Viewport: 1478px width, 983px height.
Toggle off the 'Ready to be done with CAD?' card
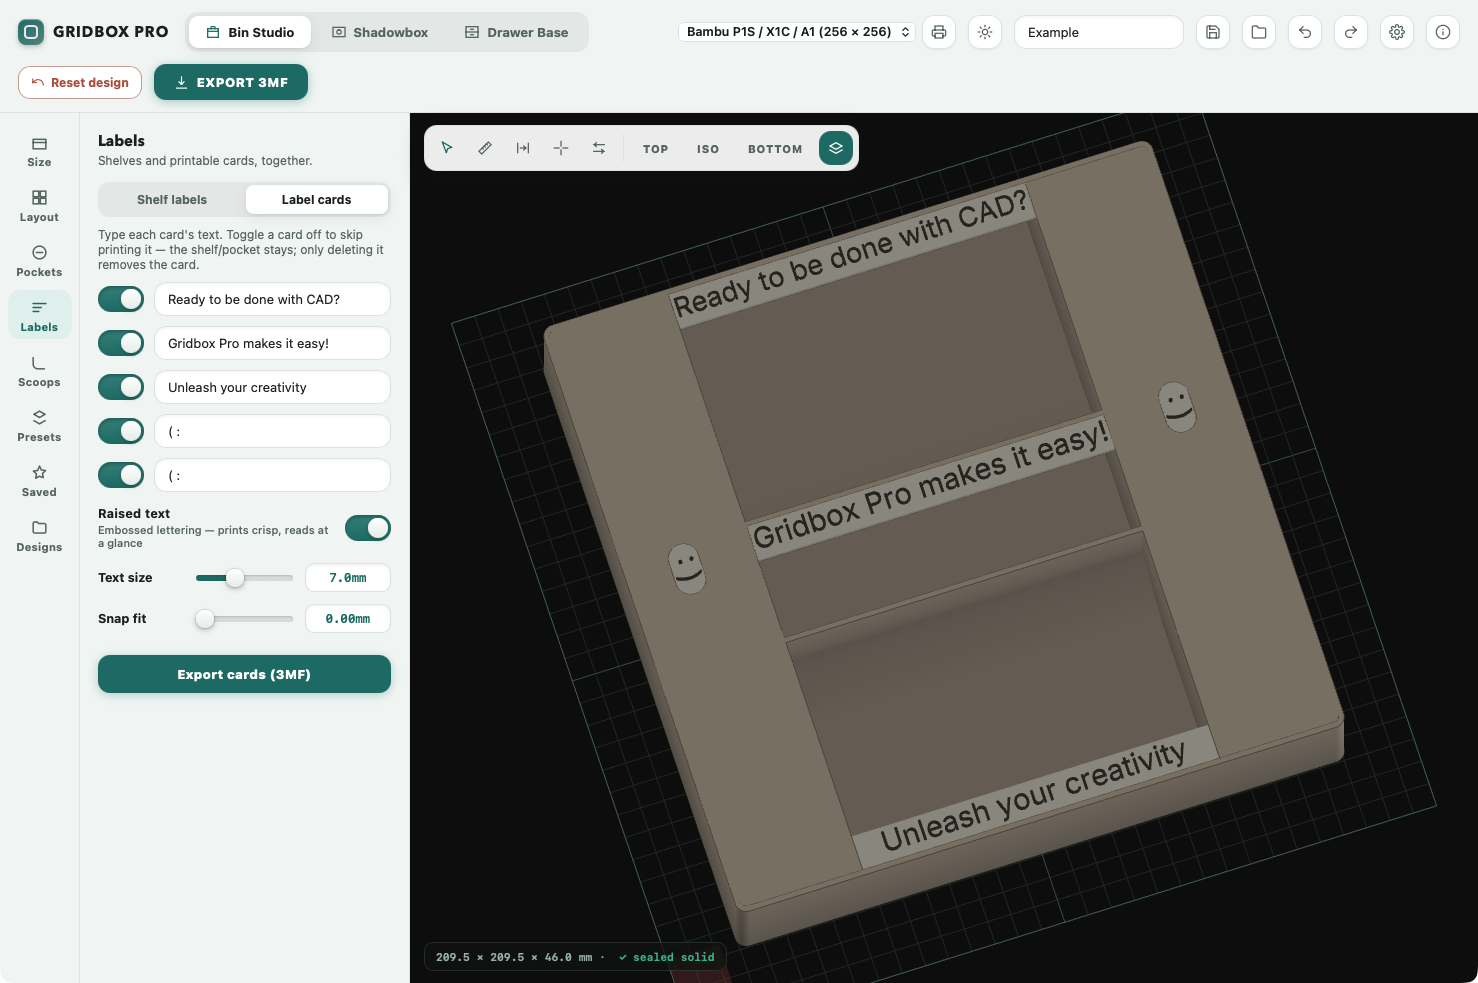[x=121, y=299]
